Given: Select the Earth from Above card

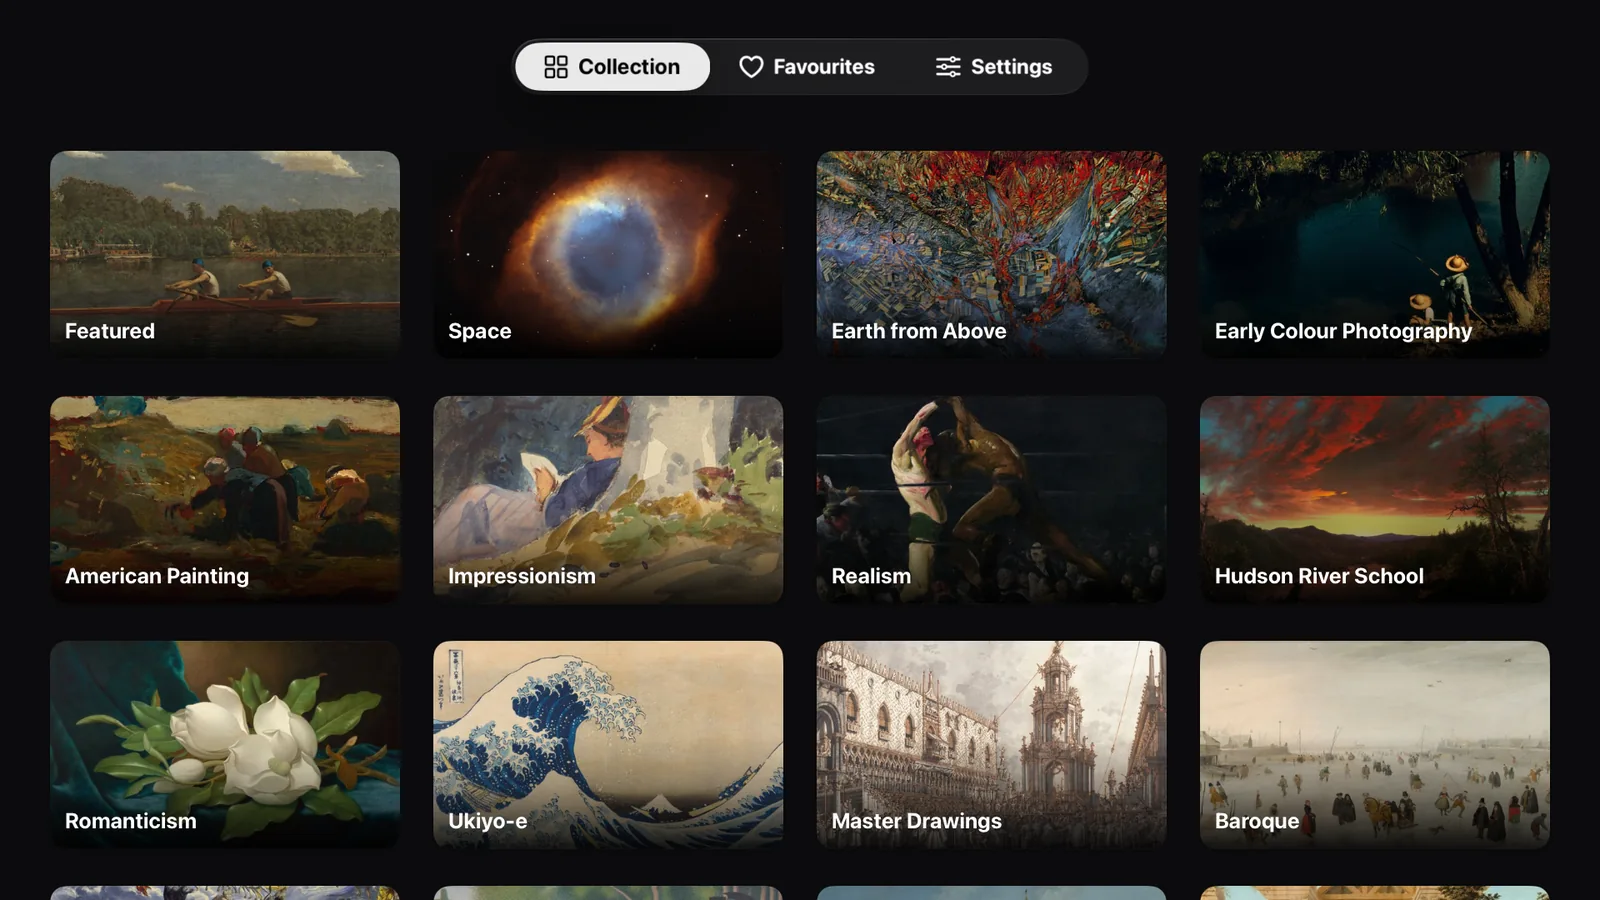Looking at the screenshot, I should pos(991,254).
